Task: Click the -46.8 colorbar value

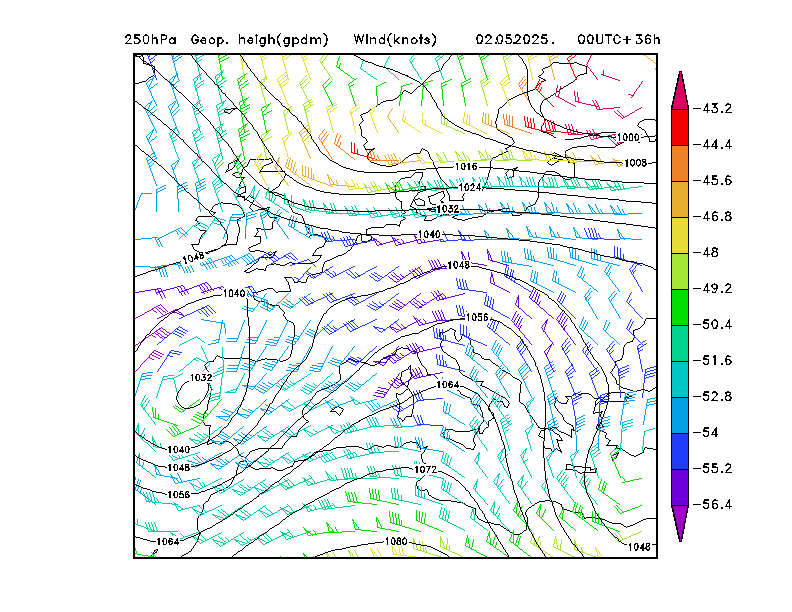Action: 714,216
